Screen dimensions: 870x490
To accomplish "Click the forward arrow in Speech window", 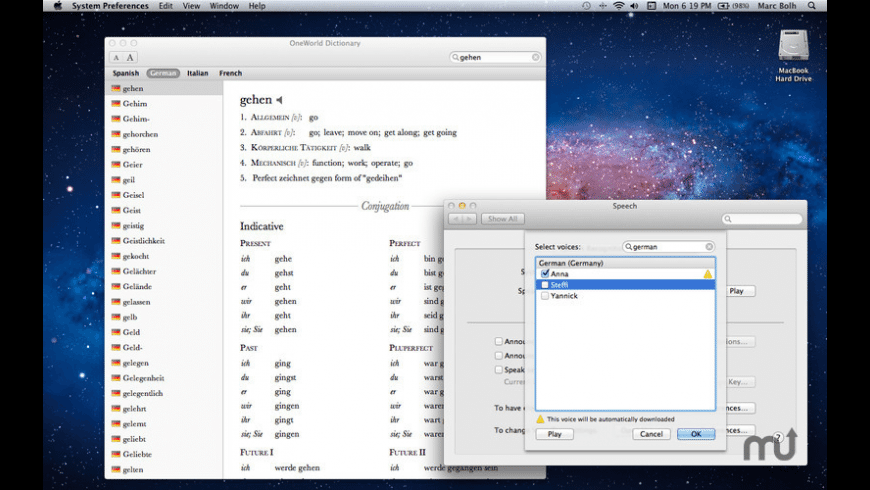I will coord(469,219).
